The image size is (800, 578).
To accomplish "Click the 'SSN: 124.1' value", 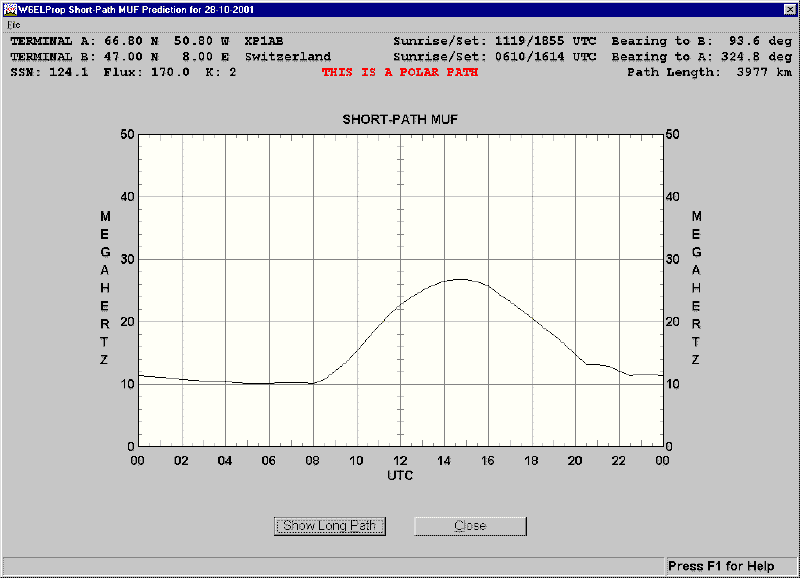I will 49,72.
